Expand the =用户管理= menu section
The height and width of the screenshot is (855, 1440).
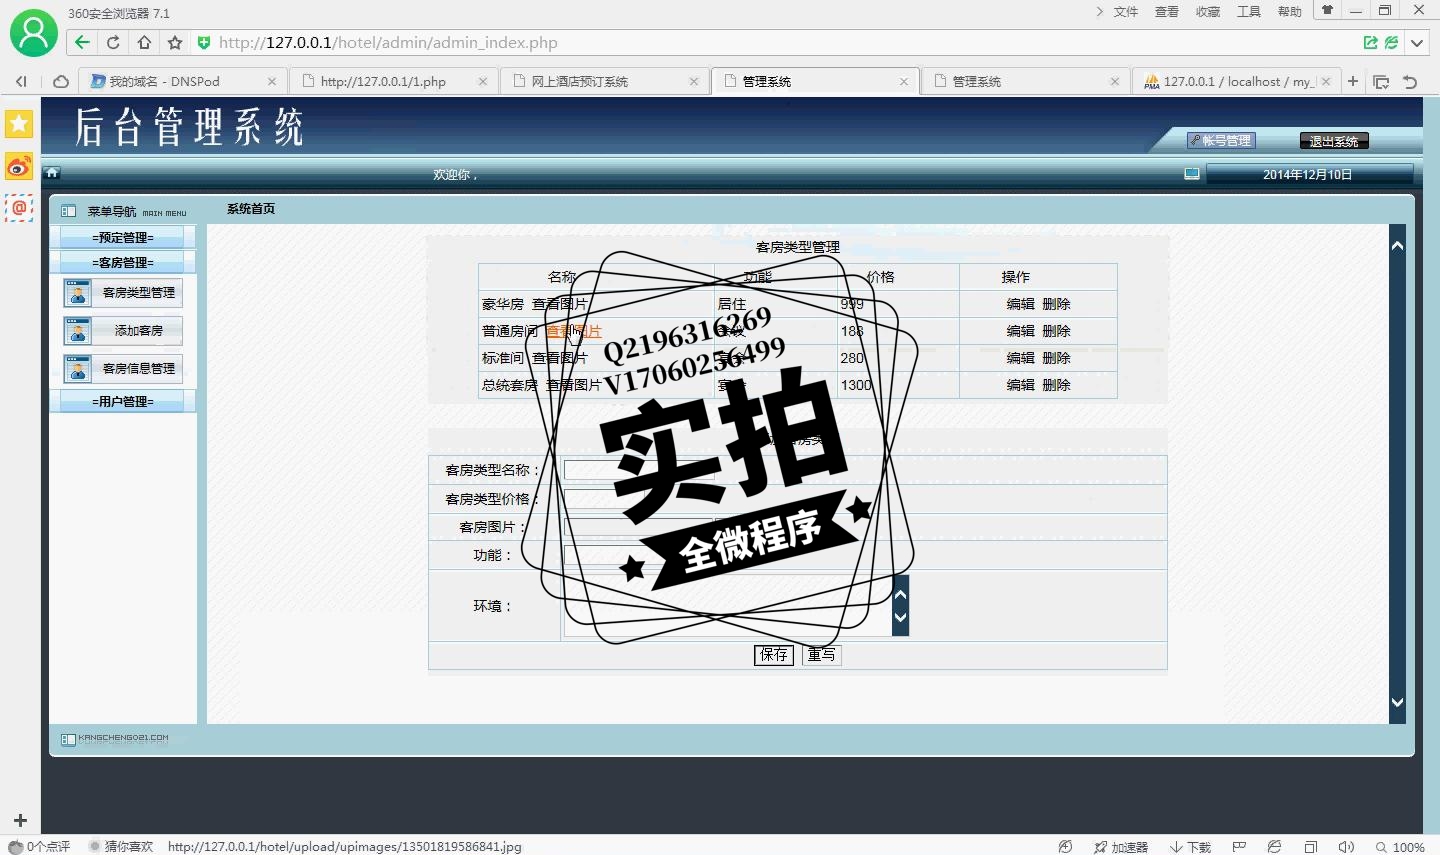(x=123, y=402)
